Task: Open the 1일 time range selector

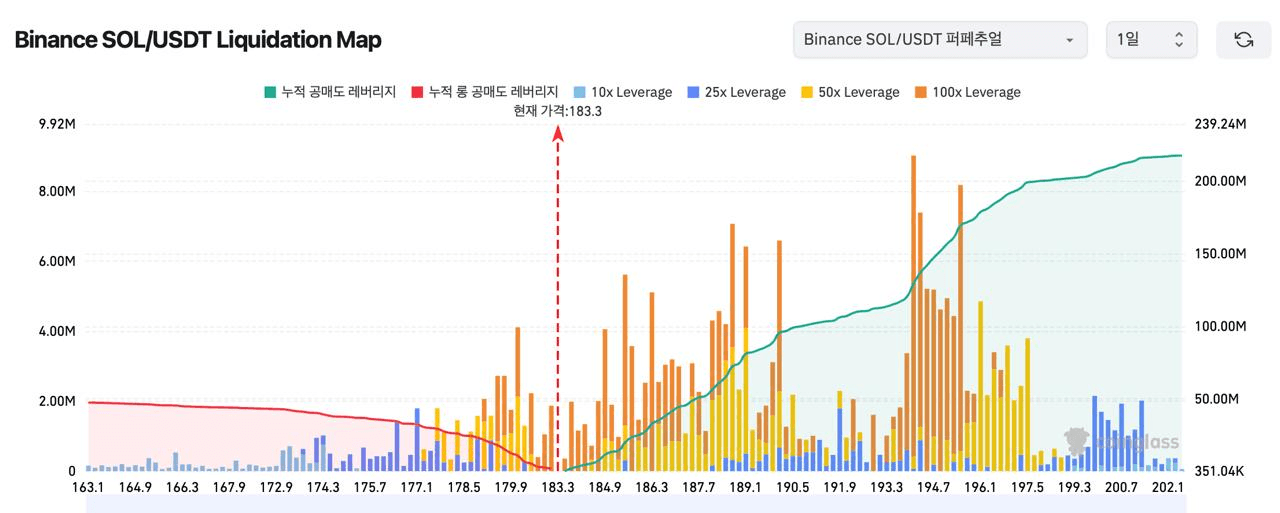Action: coord(1151,40)
